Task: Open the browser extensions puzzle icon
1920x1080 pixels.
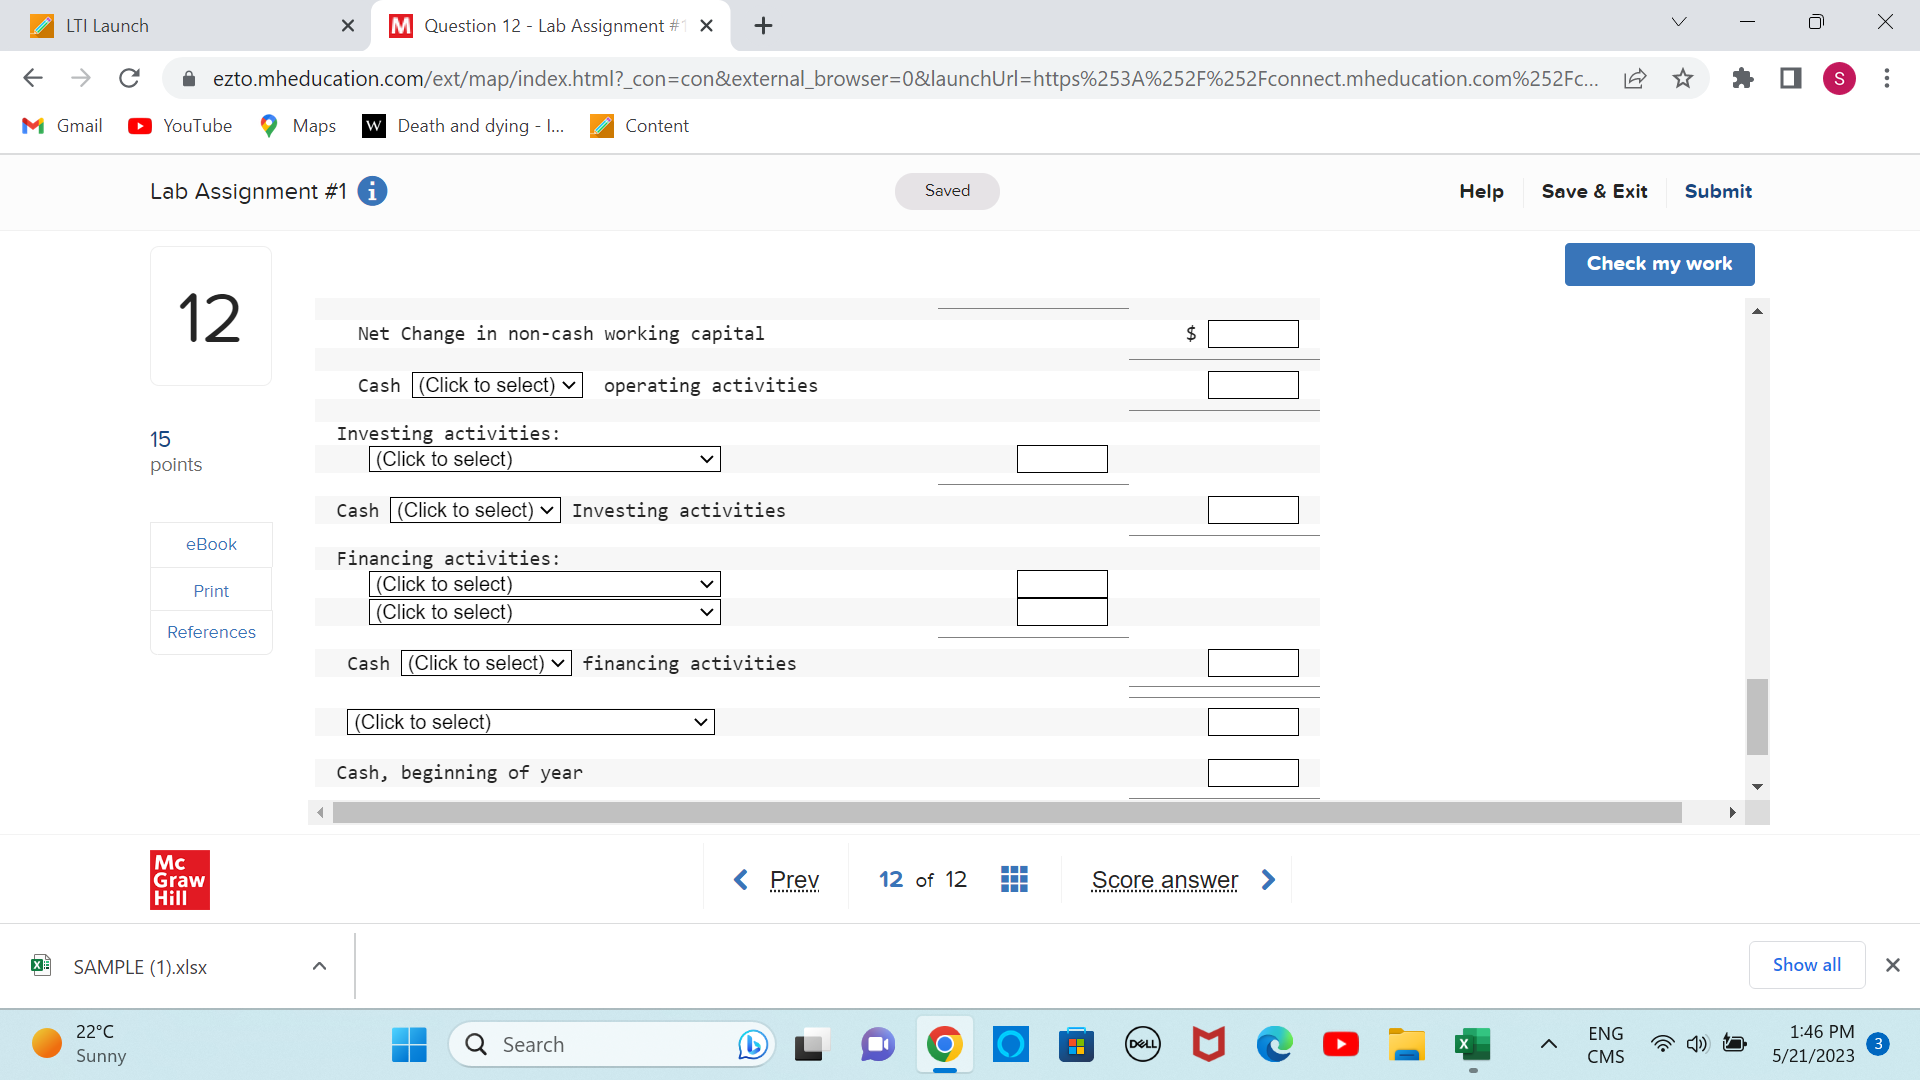Action: coord(1743,78)
